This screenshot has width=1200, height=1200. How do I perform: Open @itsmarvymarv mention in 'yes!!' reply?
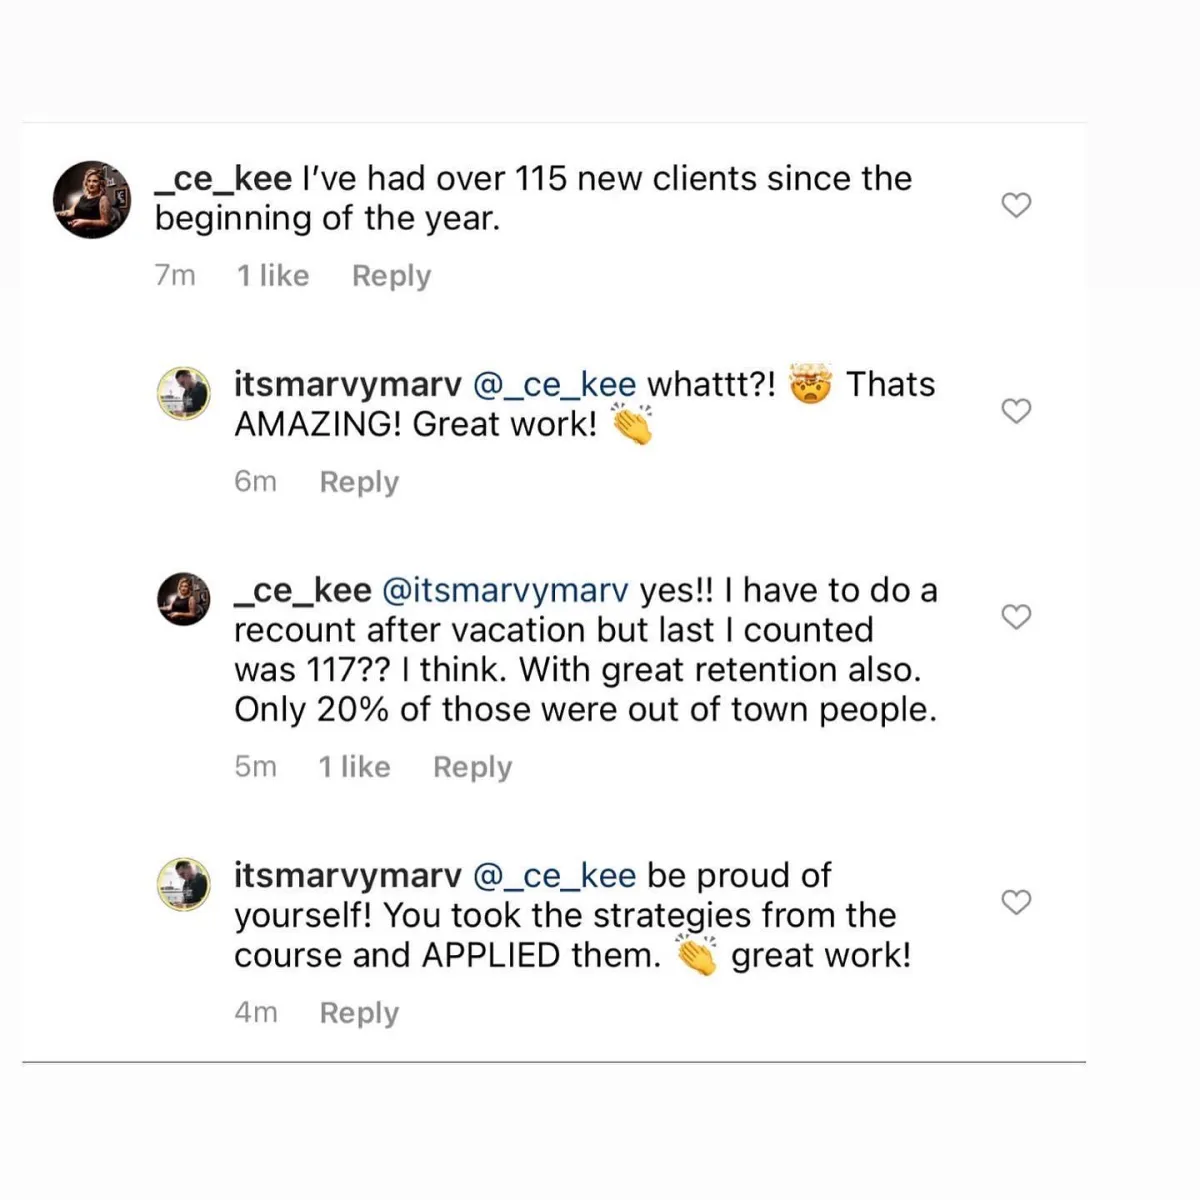pos(505,591)
